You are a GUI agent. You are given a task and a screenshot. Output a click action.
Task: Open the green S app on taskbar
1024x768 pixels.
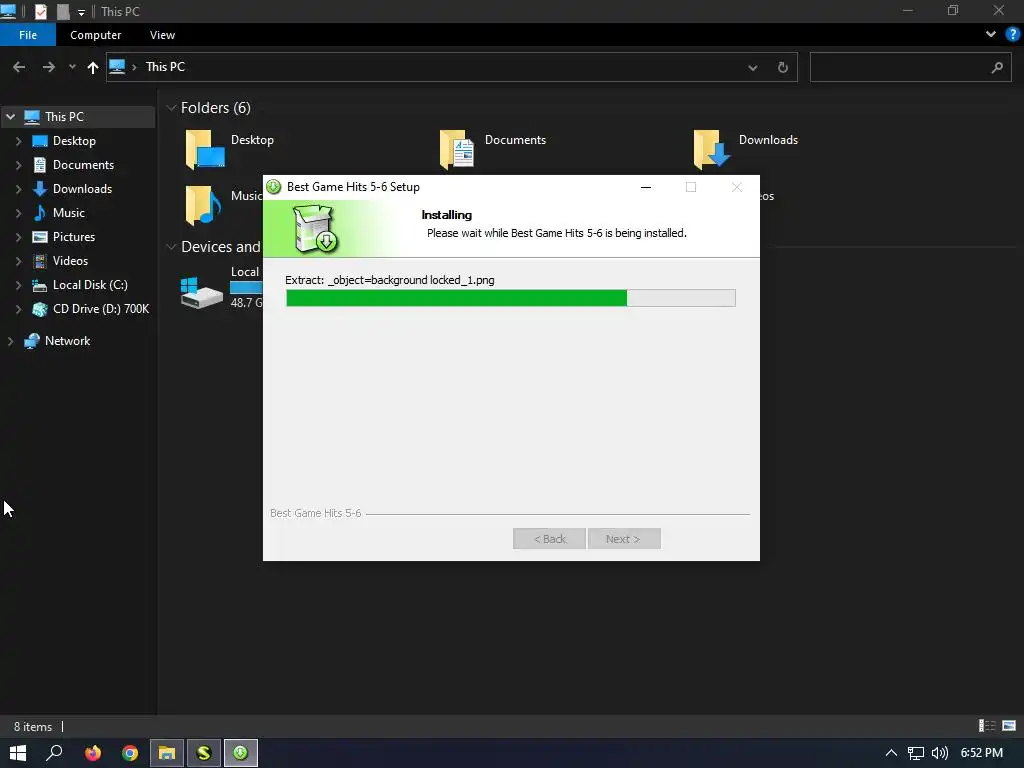pos(204,753)
